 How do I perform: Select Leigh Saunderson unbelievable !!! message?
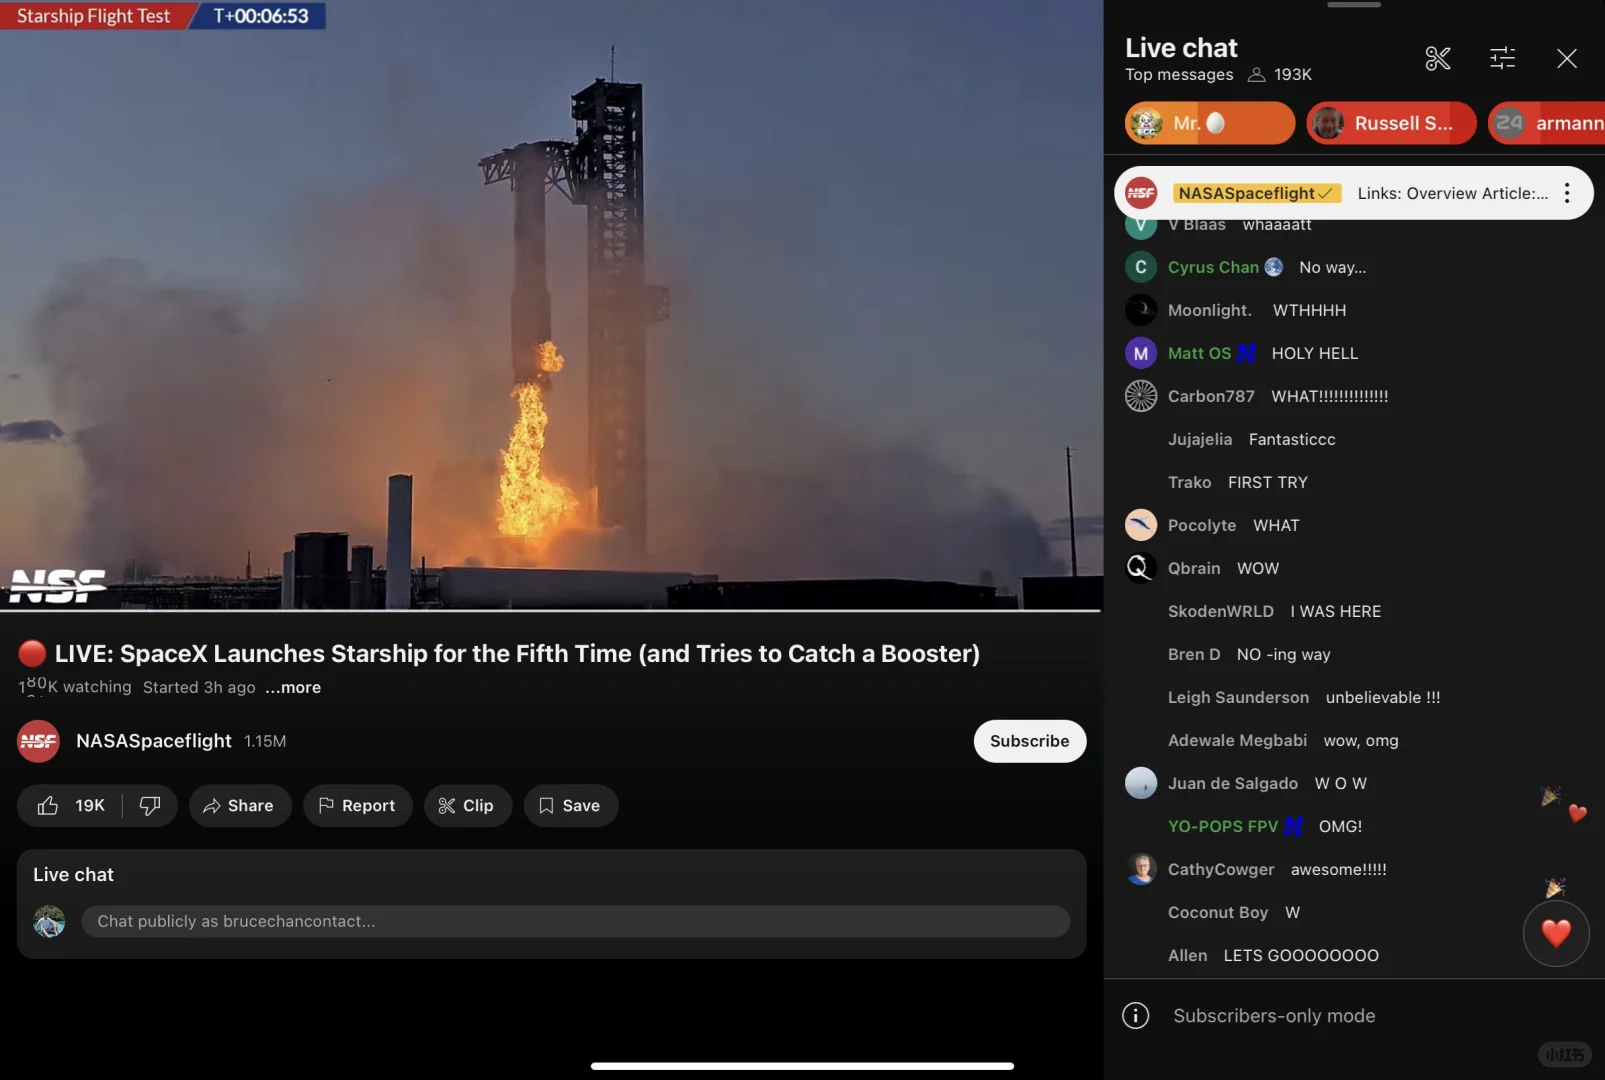click(1304, 697)
